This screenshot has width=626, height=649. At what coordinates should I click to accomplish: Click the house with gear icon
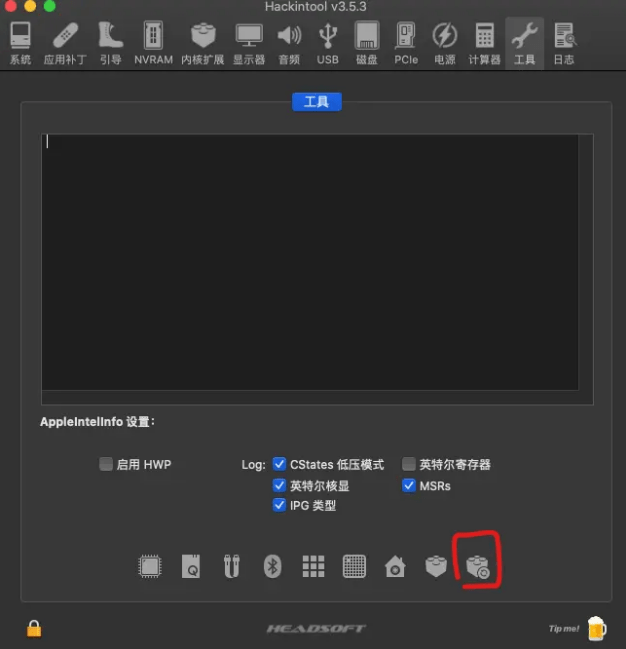point(395,566)
